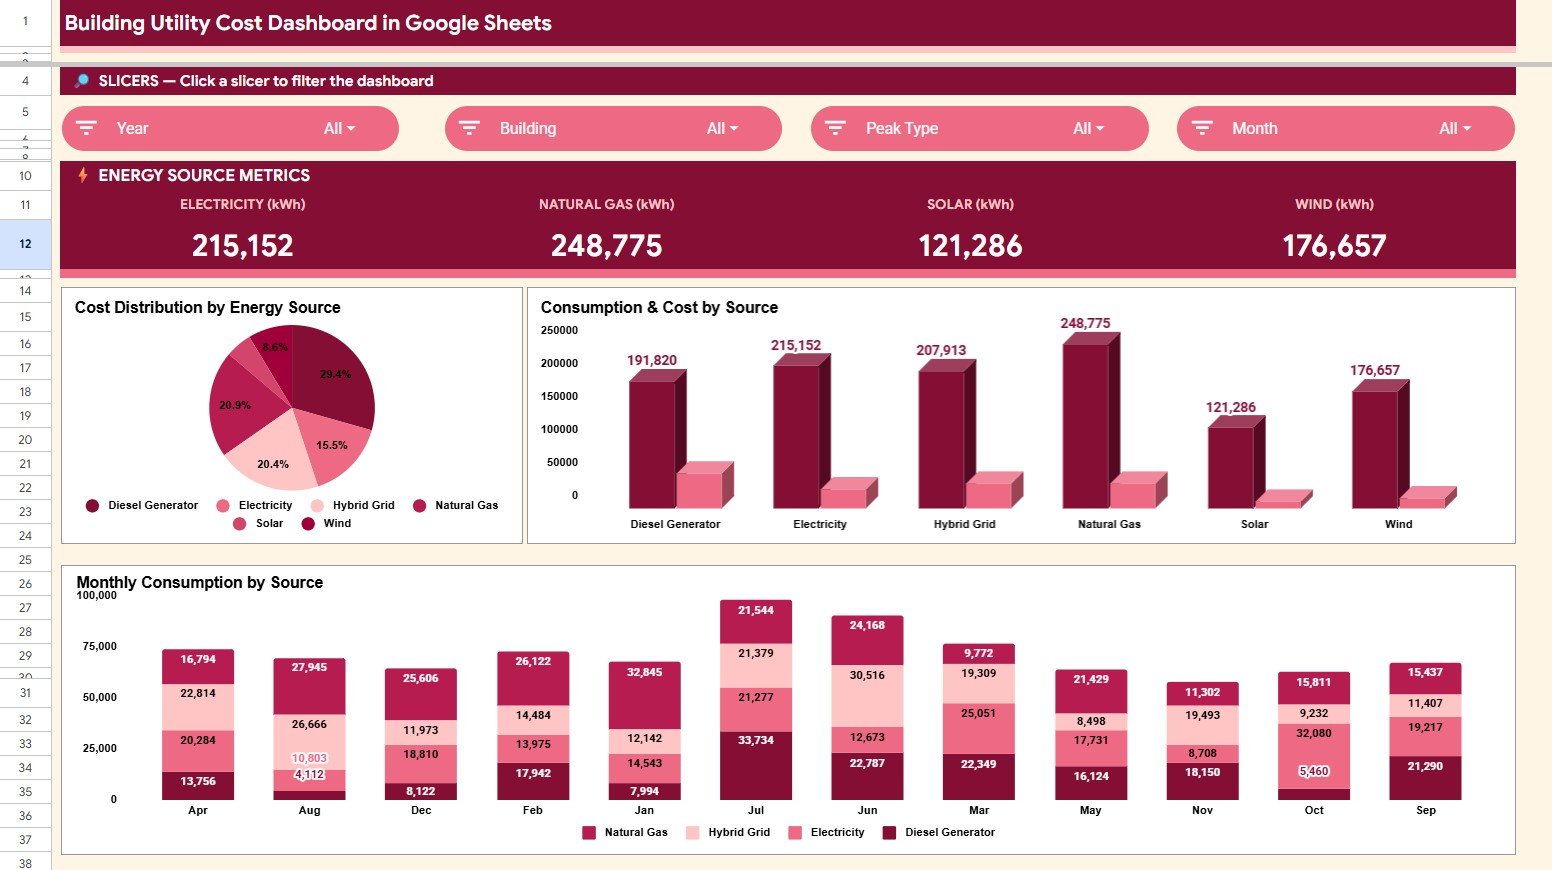Click the Natural Gas metric value 248,775

click(606, 246)
